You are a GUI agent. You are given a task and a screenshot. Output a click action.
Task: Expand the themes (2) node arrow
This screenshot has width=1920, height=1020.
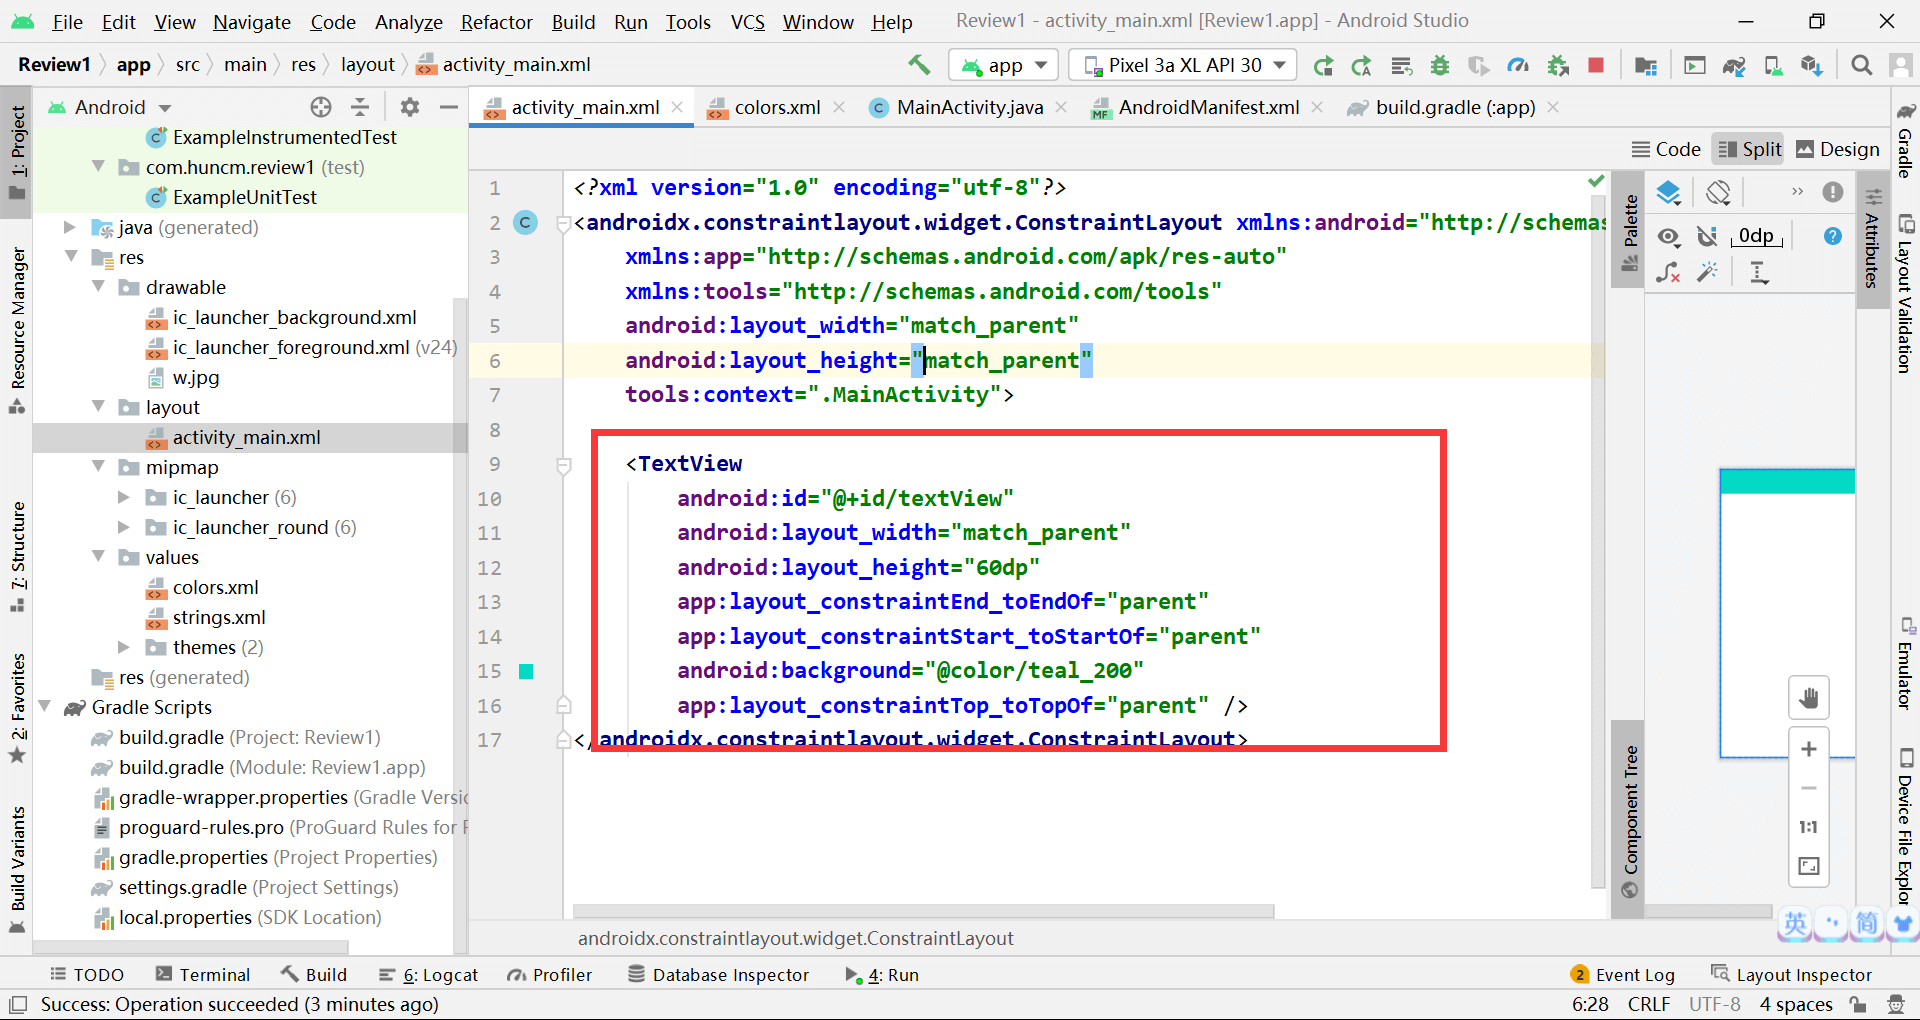(124, 647)
